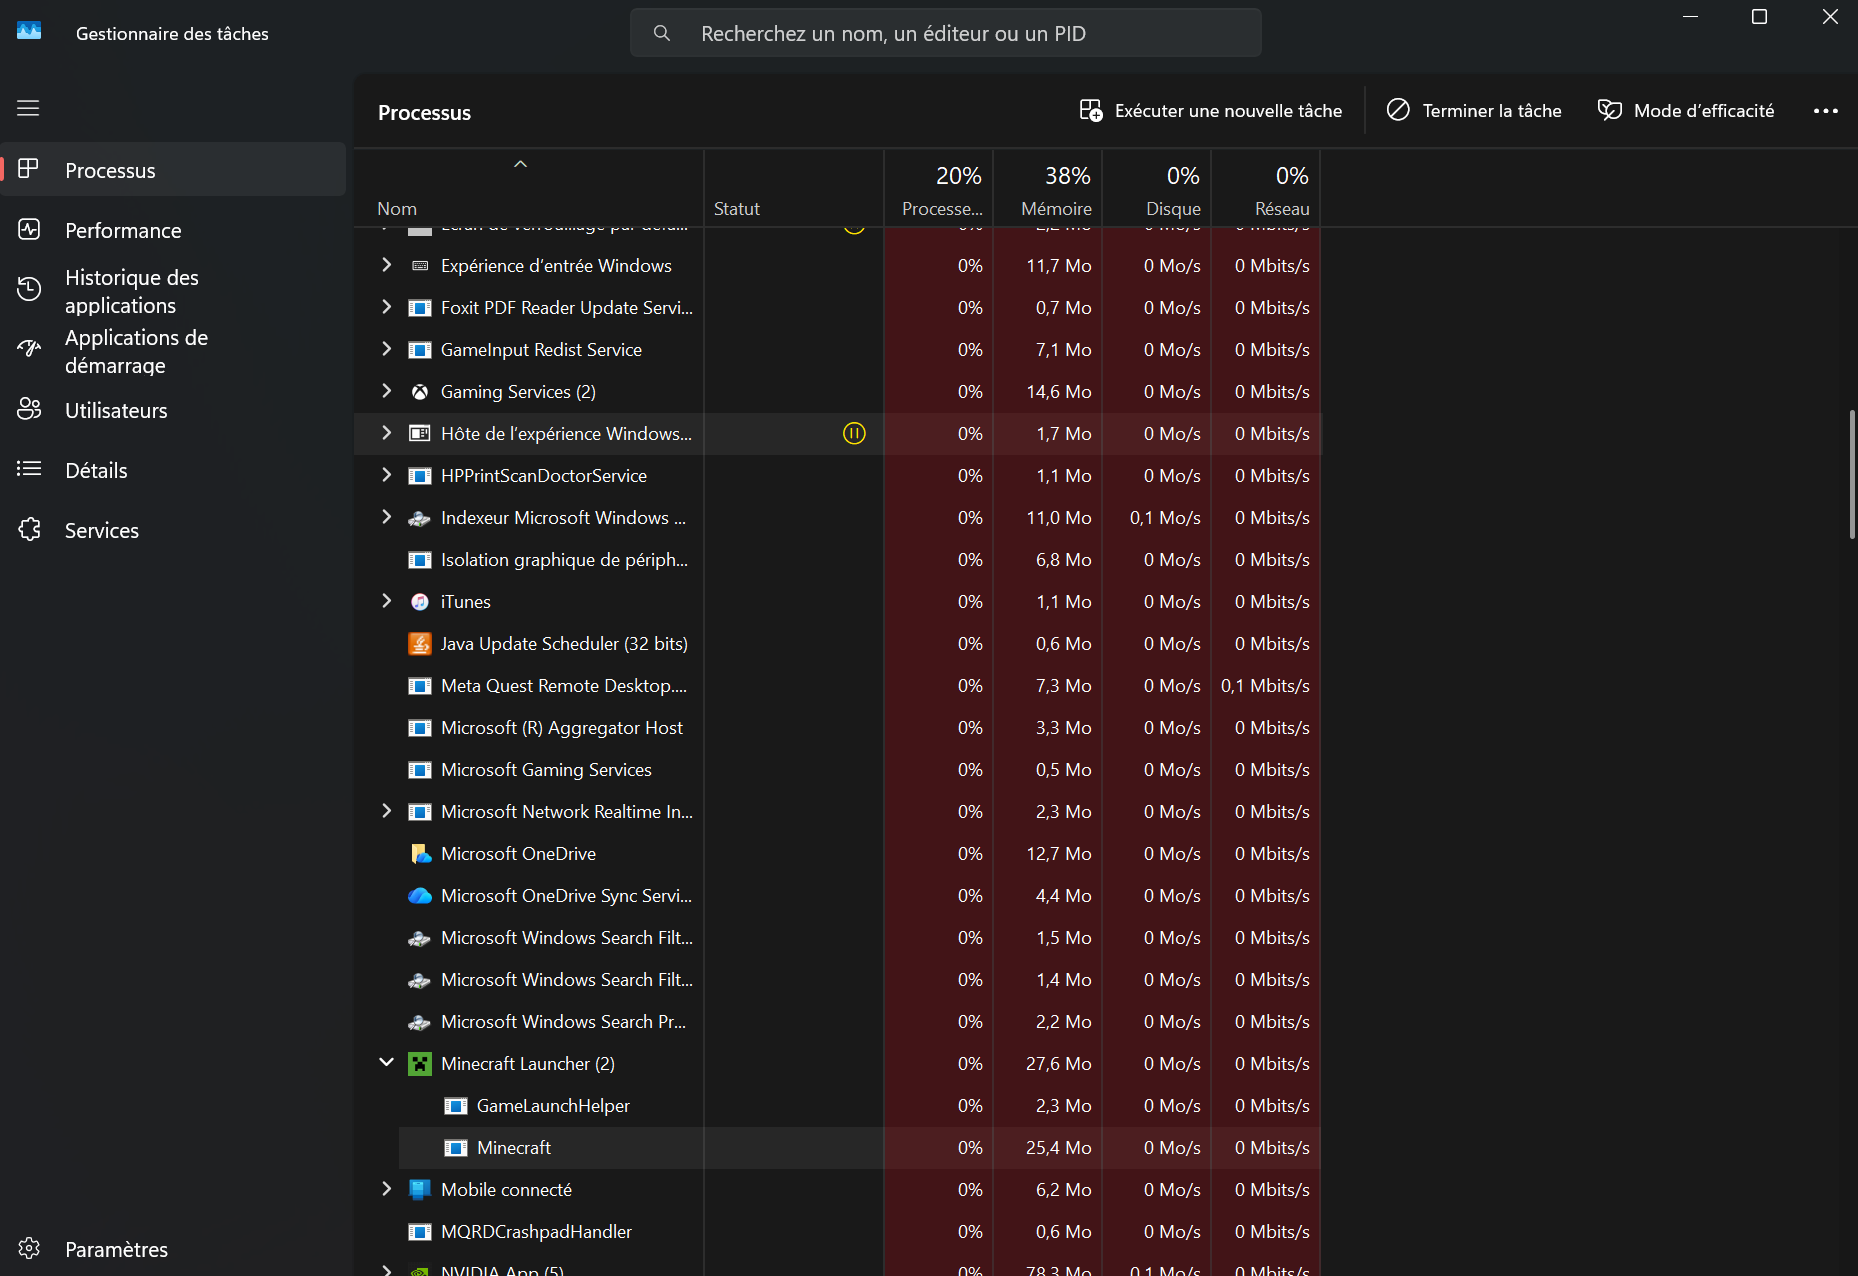
Task: Click the Paramètres gear icon
Action: 29,1248
